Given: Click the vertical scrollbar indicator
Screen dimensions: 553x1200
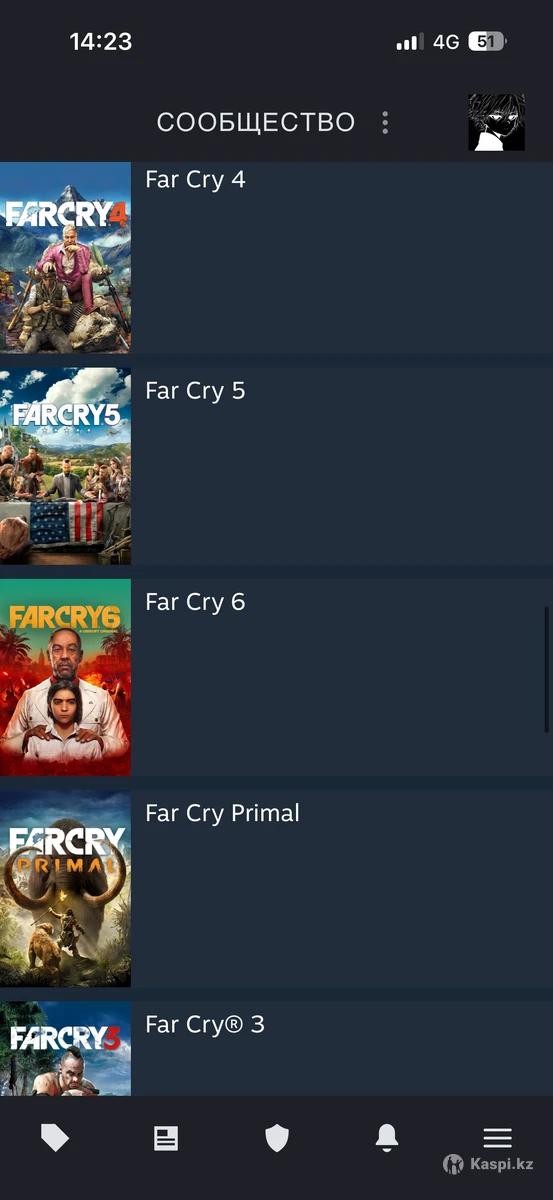Looking at the screenshot, I should (546, 668).
